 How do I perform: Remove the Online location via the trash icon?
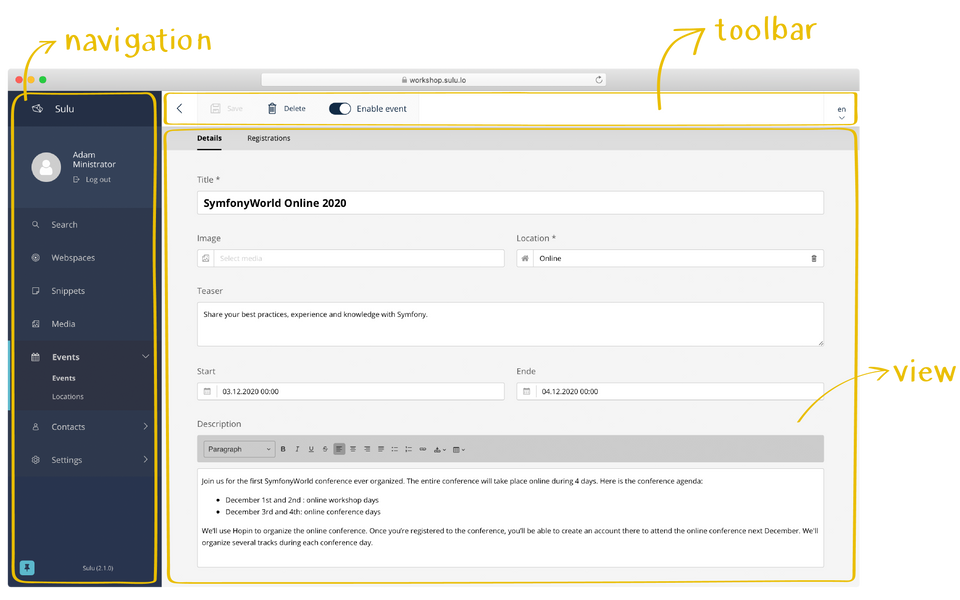[813, 258]
